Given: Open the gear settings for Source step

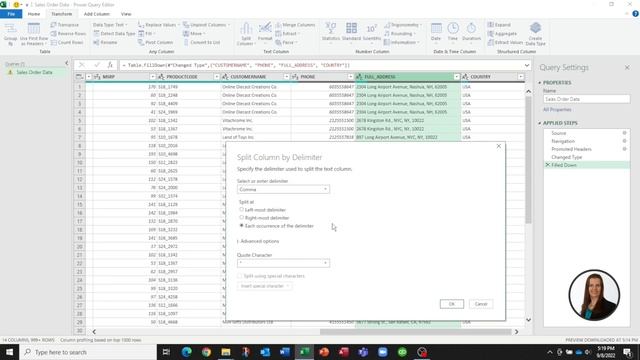Looking at the screenshot, I should coord(624,133).
